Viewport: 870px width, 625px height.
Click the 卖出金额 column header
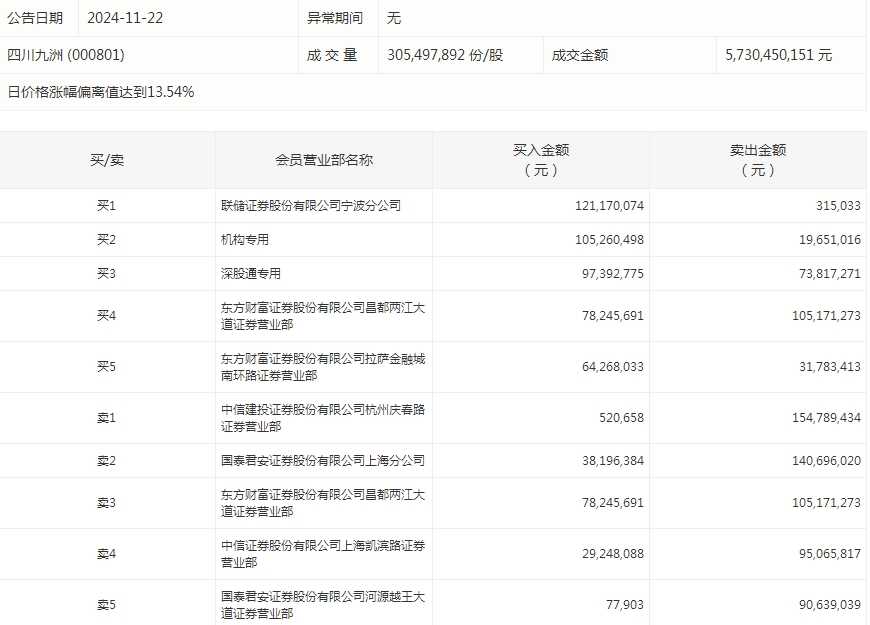coord(758,160)
